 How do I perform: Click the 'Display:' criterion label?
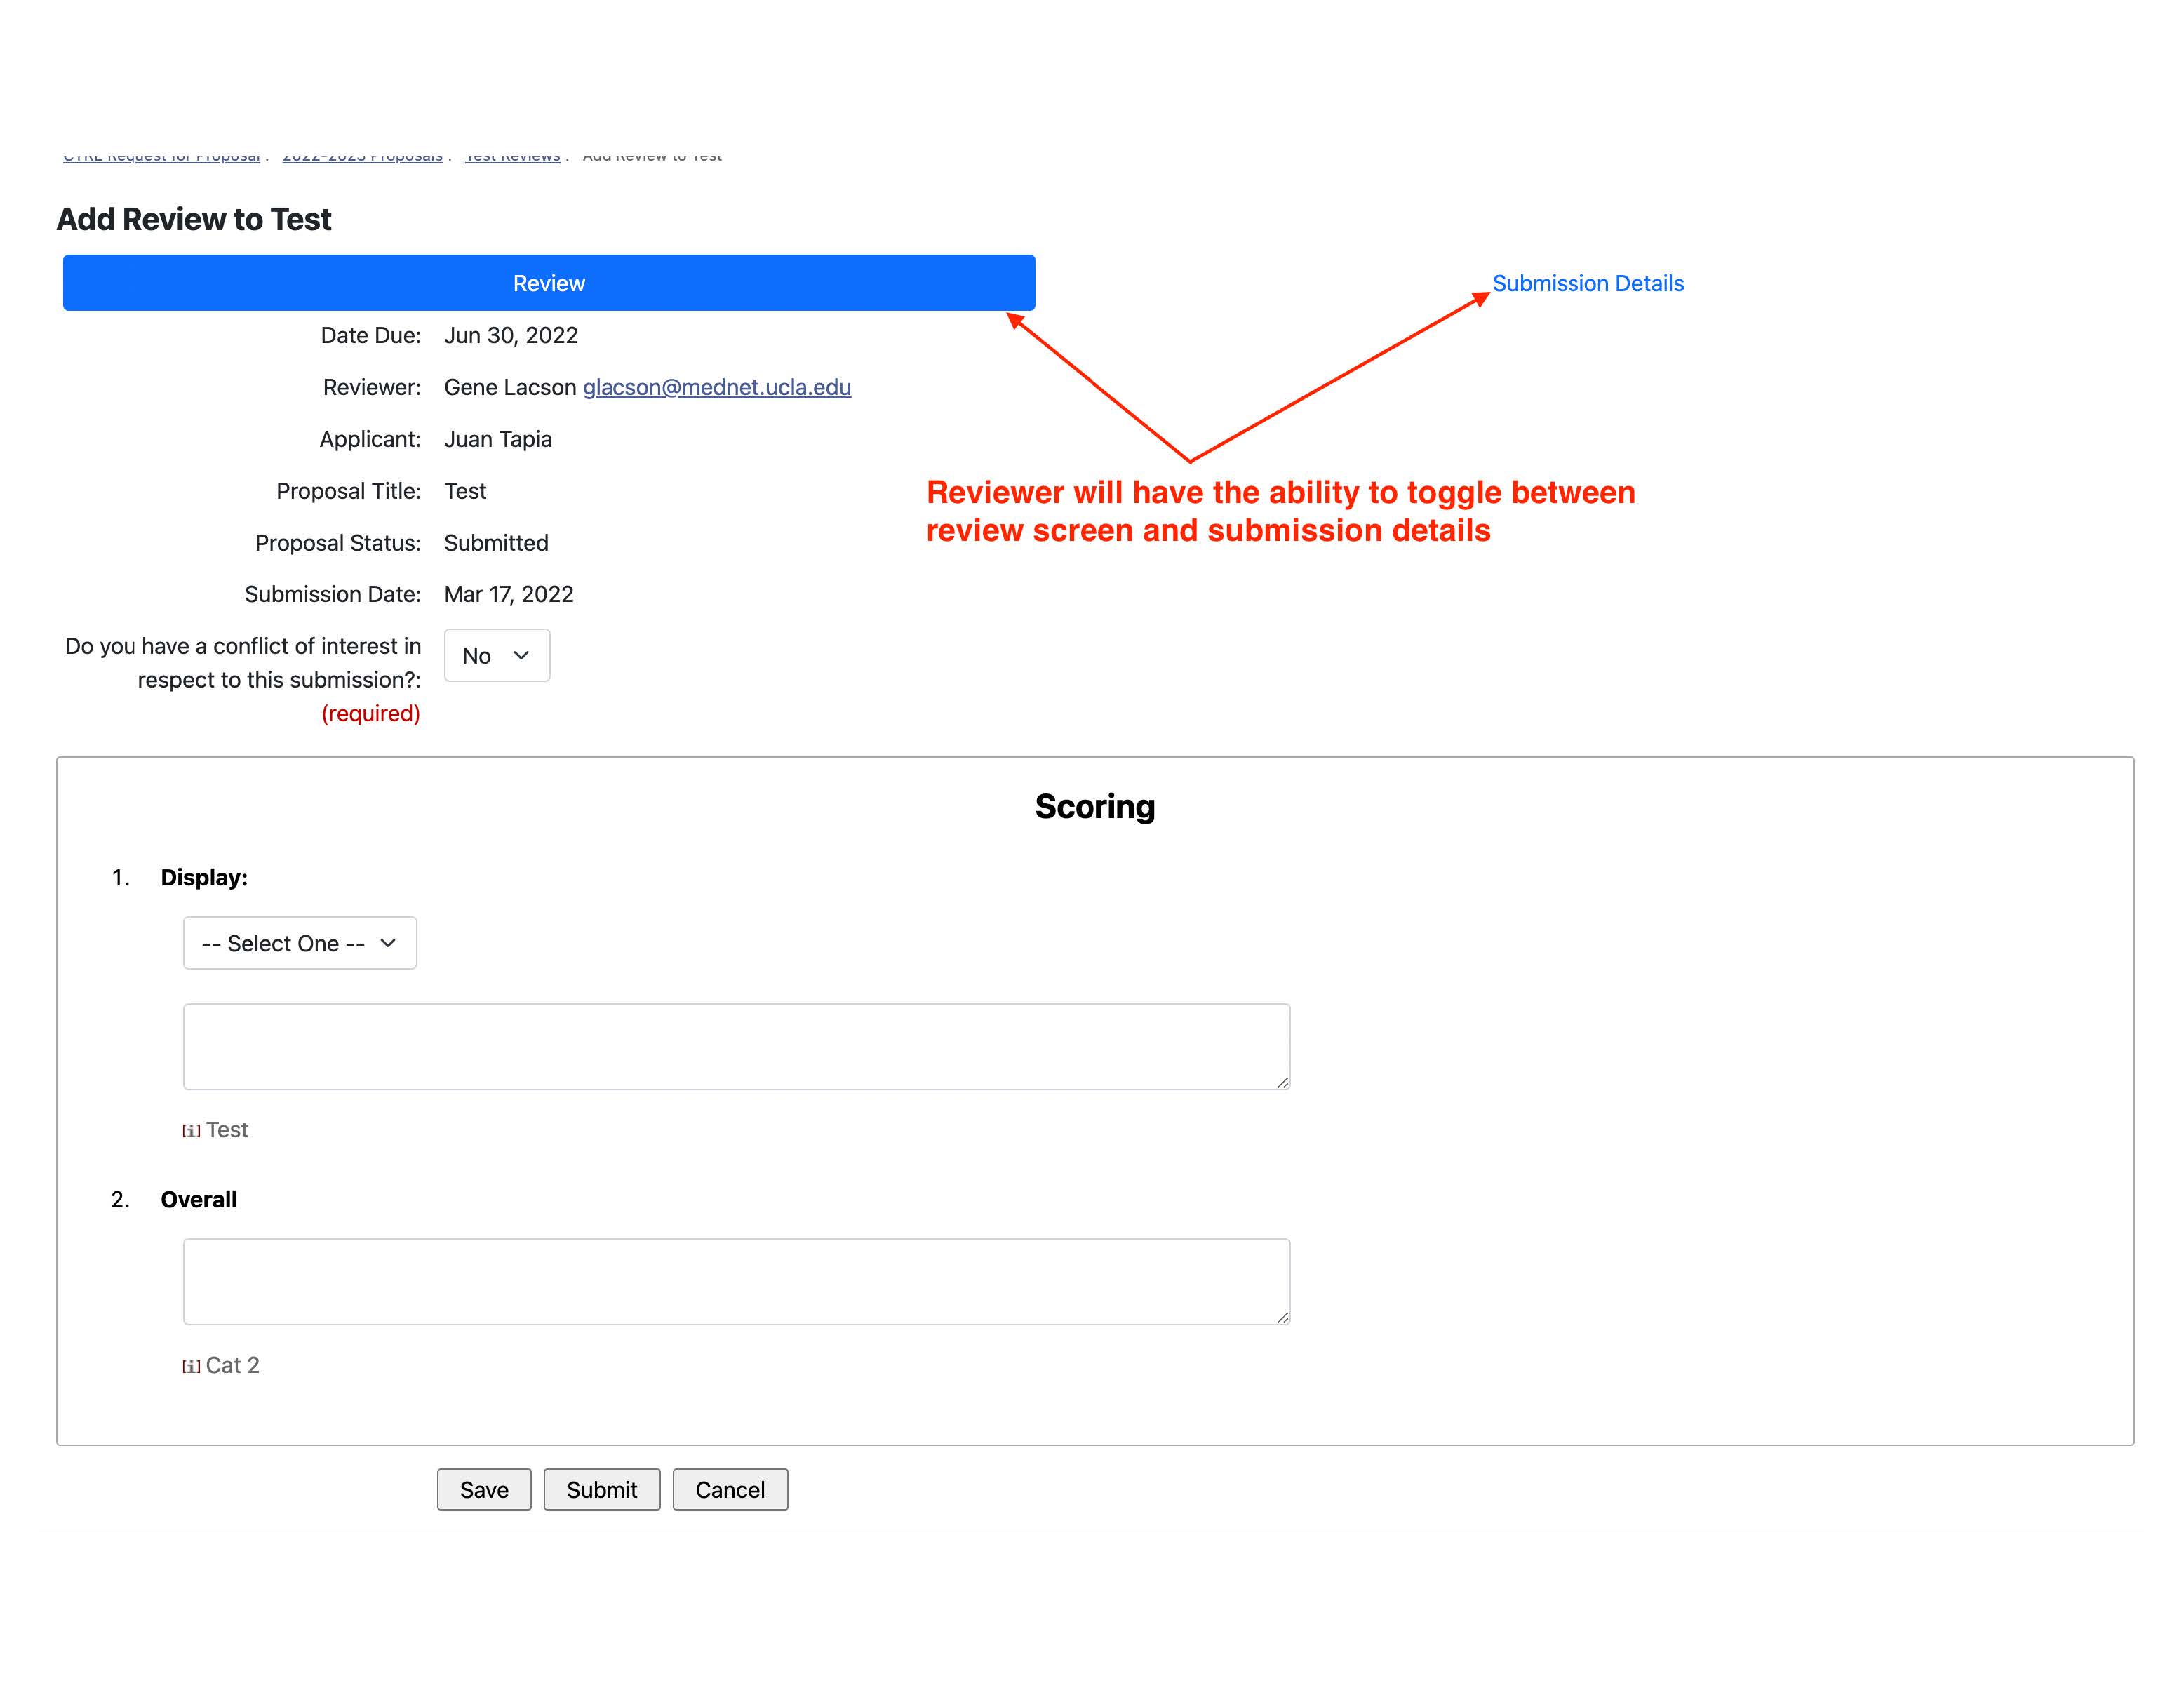204,877
